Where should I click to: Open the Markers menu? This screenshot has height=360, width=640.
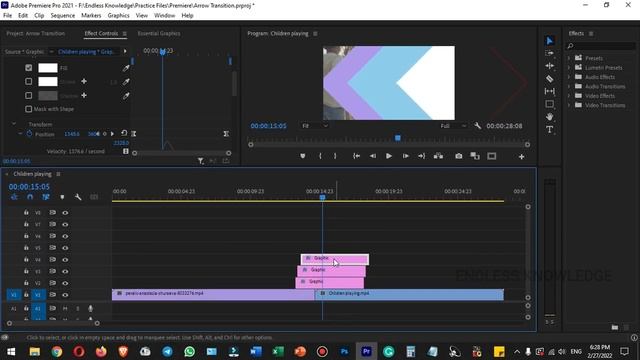coord(91,16)
